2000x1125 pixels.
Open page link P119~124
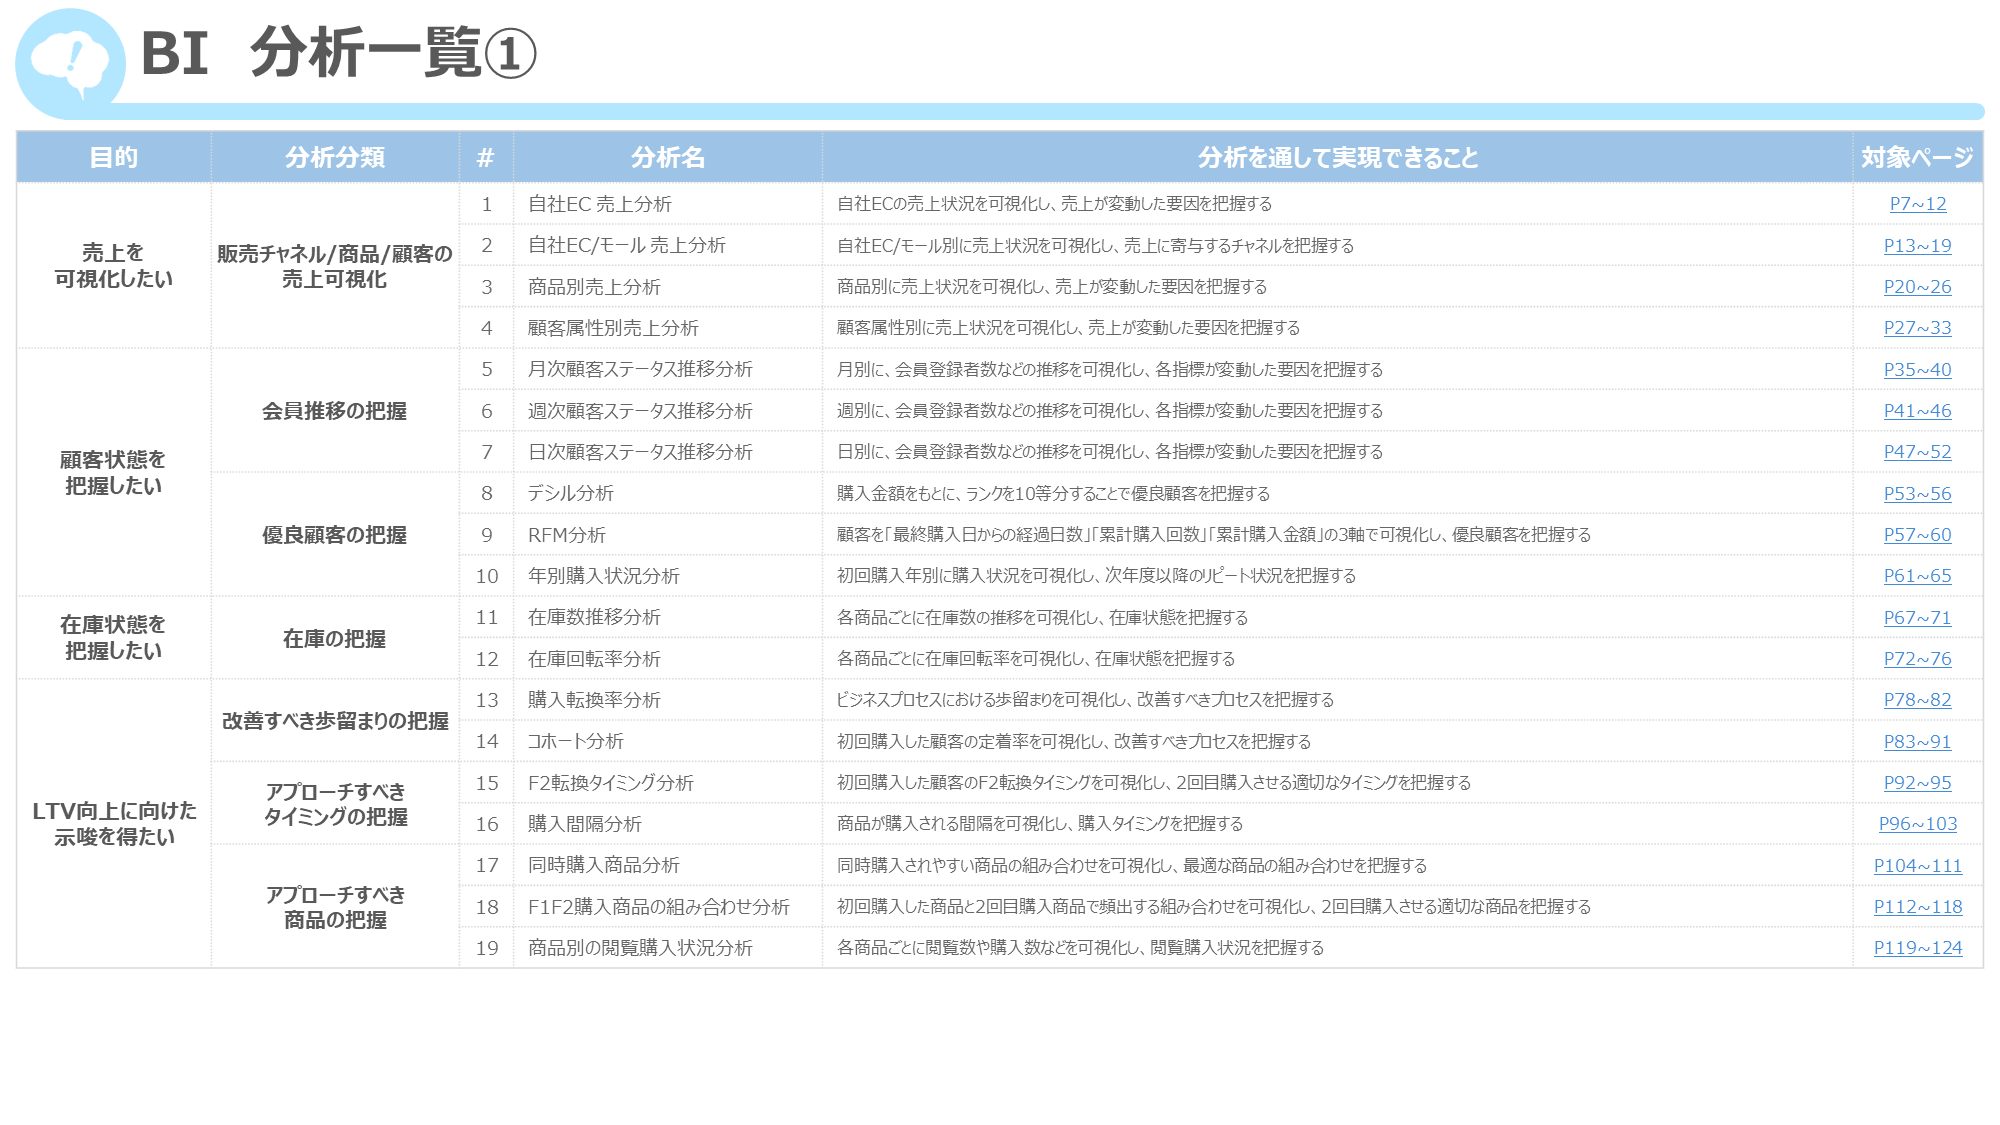click(1917, 948)
